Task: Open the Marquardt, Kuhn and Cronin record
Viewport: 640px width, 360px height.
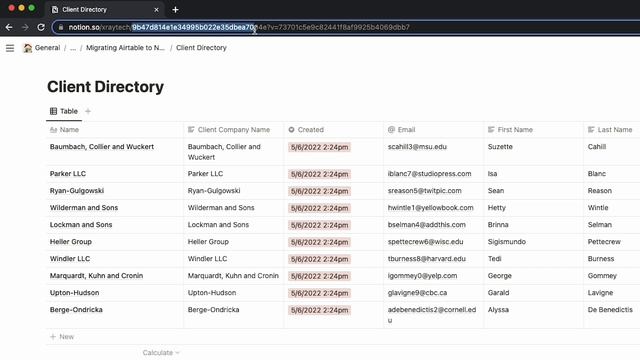Action: click(96, 276)
